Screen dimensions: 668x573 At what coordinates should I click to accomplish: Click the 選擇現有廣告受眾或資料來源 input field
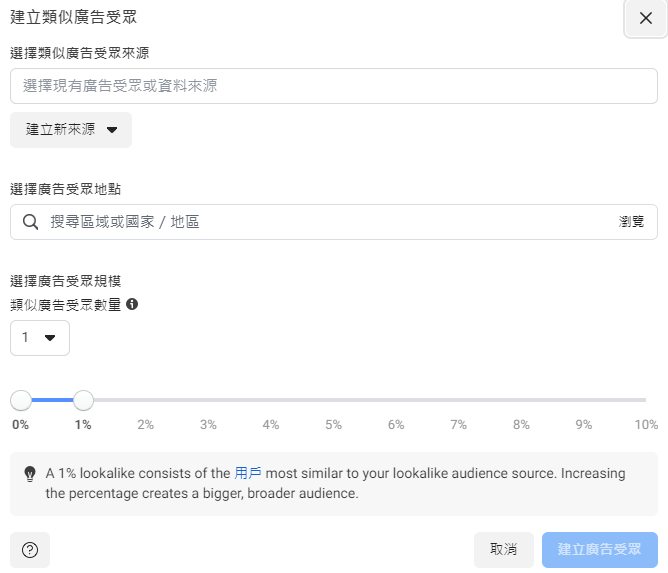click(x=334, y=86)
